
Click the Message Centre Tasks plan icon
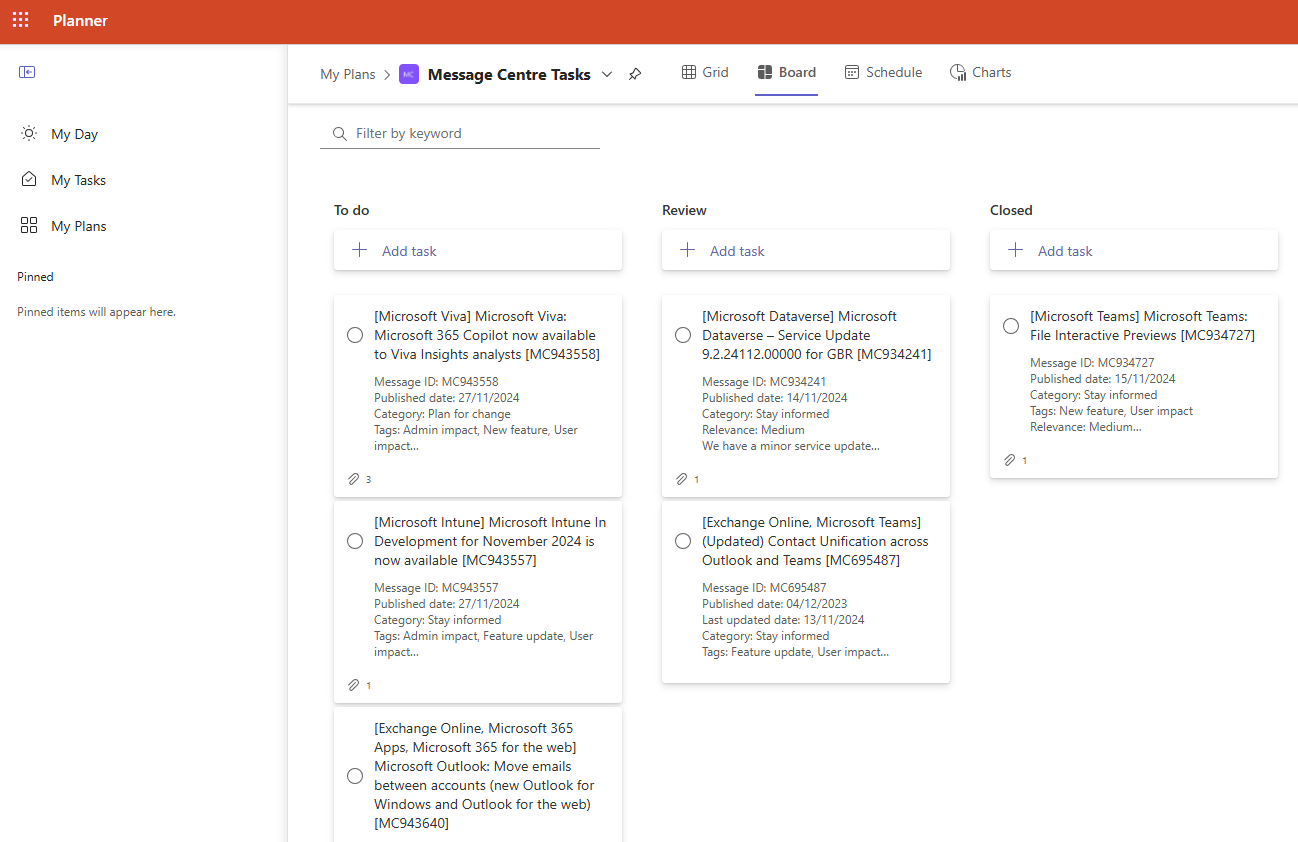408,74
